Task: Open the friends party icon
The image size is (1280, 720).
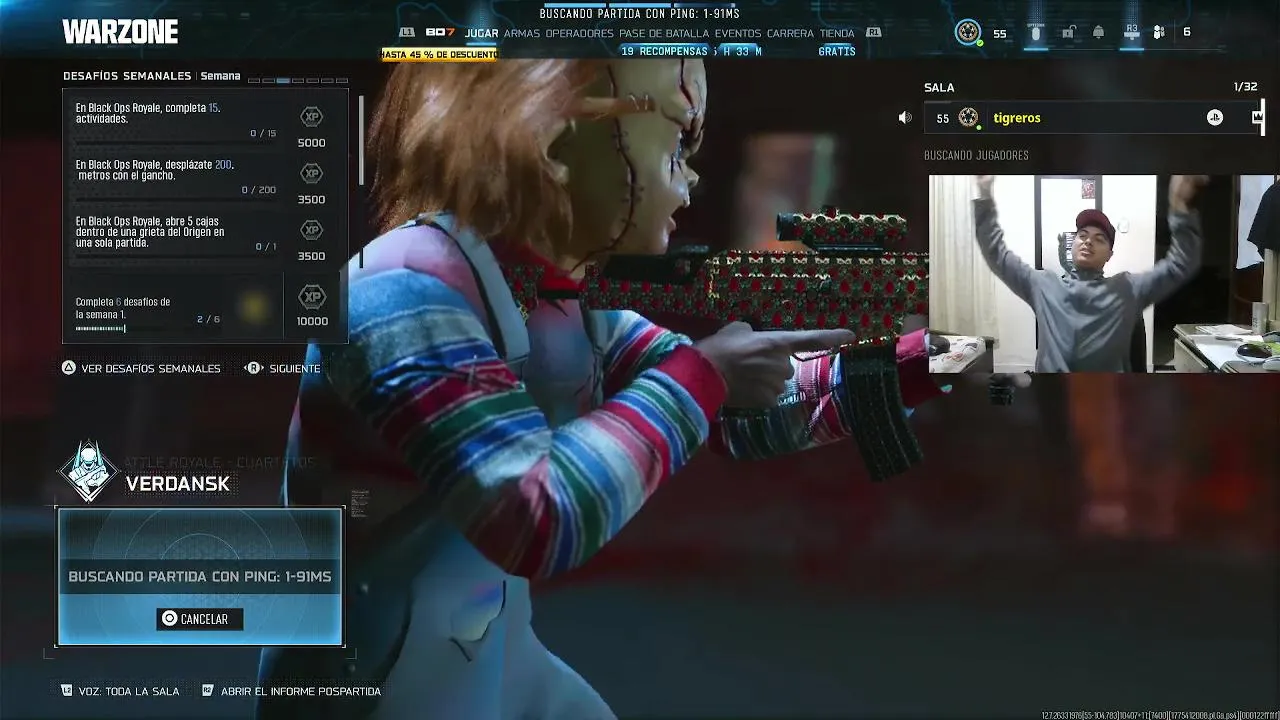Action: (x=1159, y=33)
